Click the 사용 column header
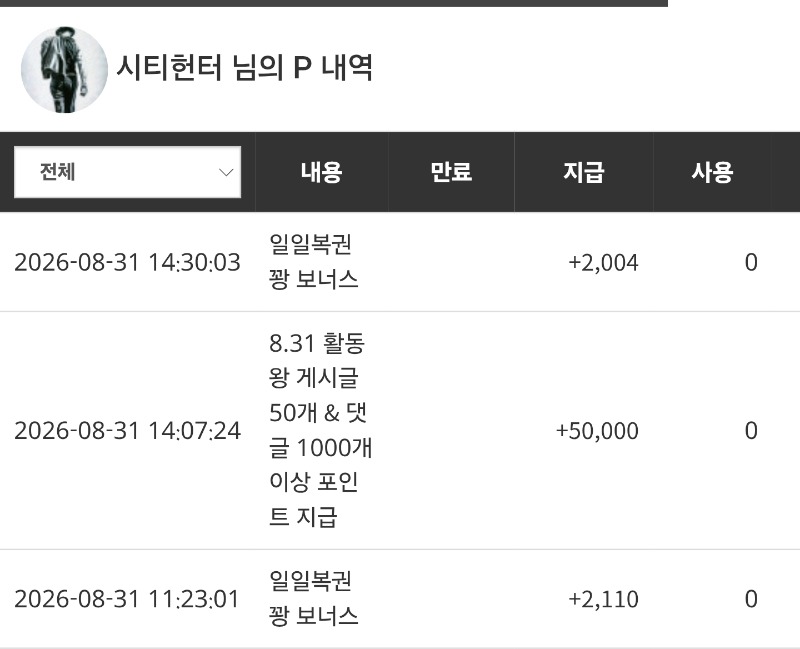The image size is (800, 649). (712, 172)
